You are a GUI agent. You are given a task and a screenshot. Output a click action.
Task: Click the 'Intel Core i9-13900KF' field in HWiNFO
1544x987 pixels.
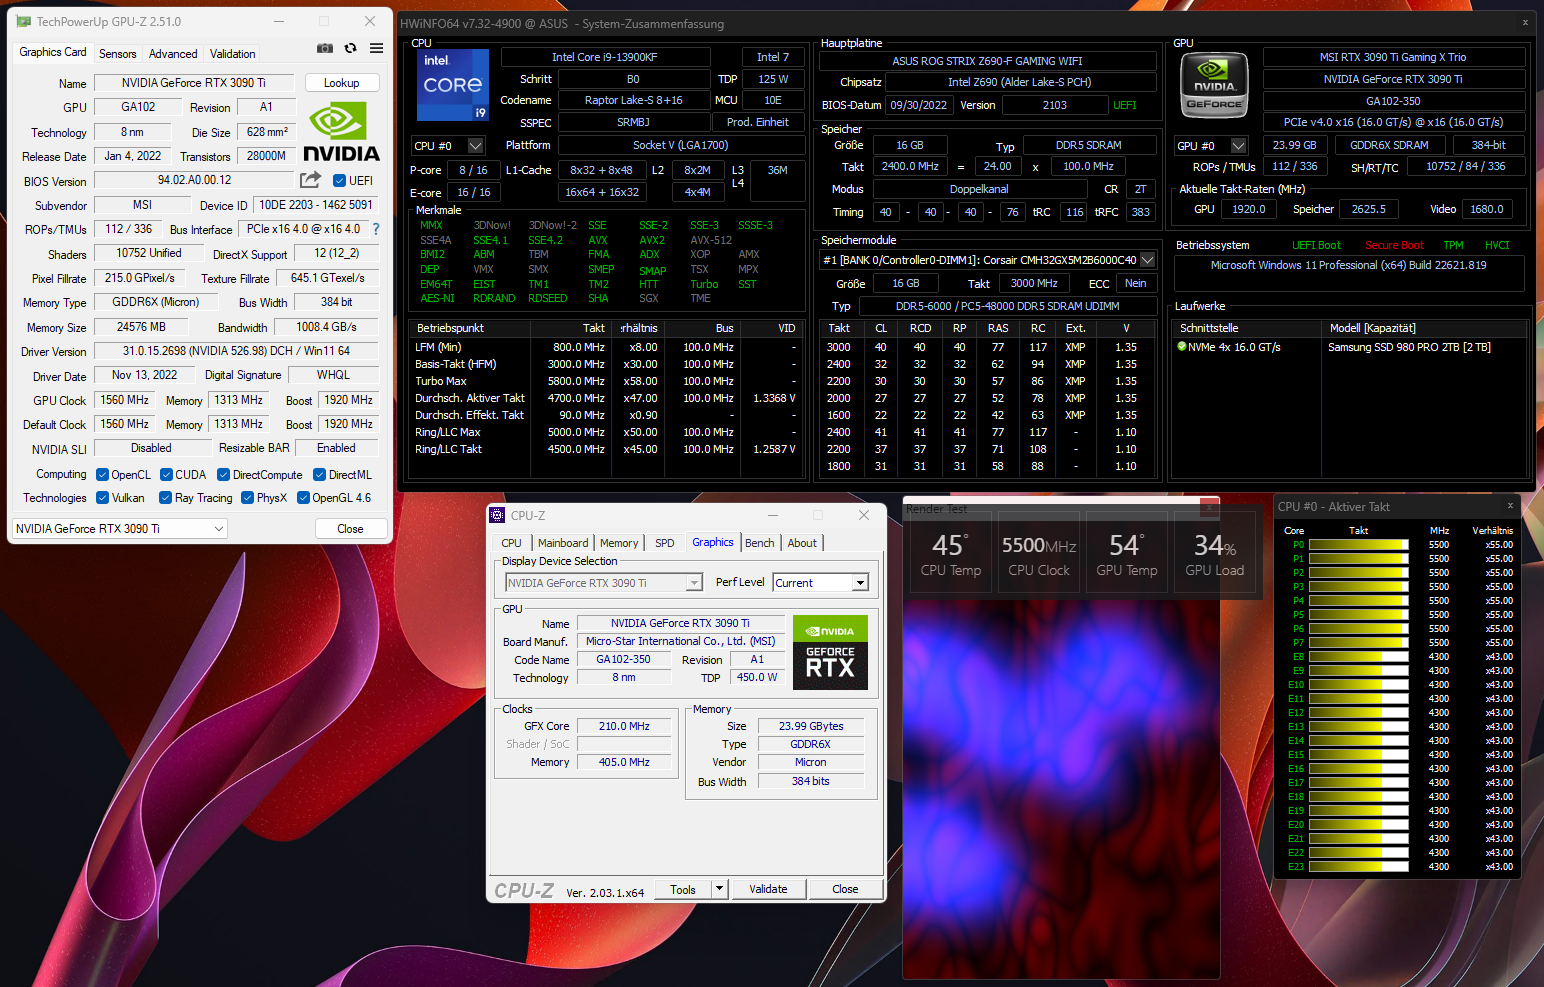tap(605, 57)
